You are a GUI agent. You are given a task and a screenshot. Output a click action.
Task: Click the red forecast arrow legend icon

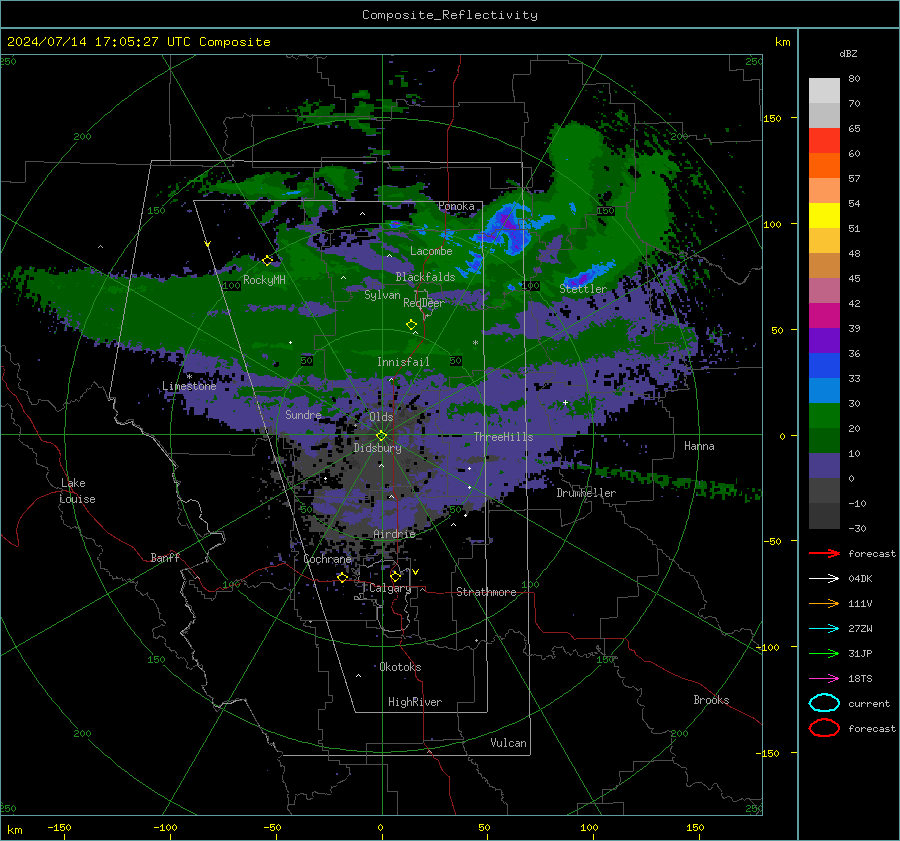tap(824, 553)
